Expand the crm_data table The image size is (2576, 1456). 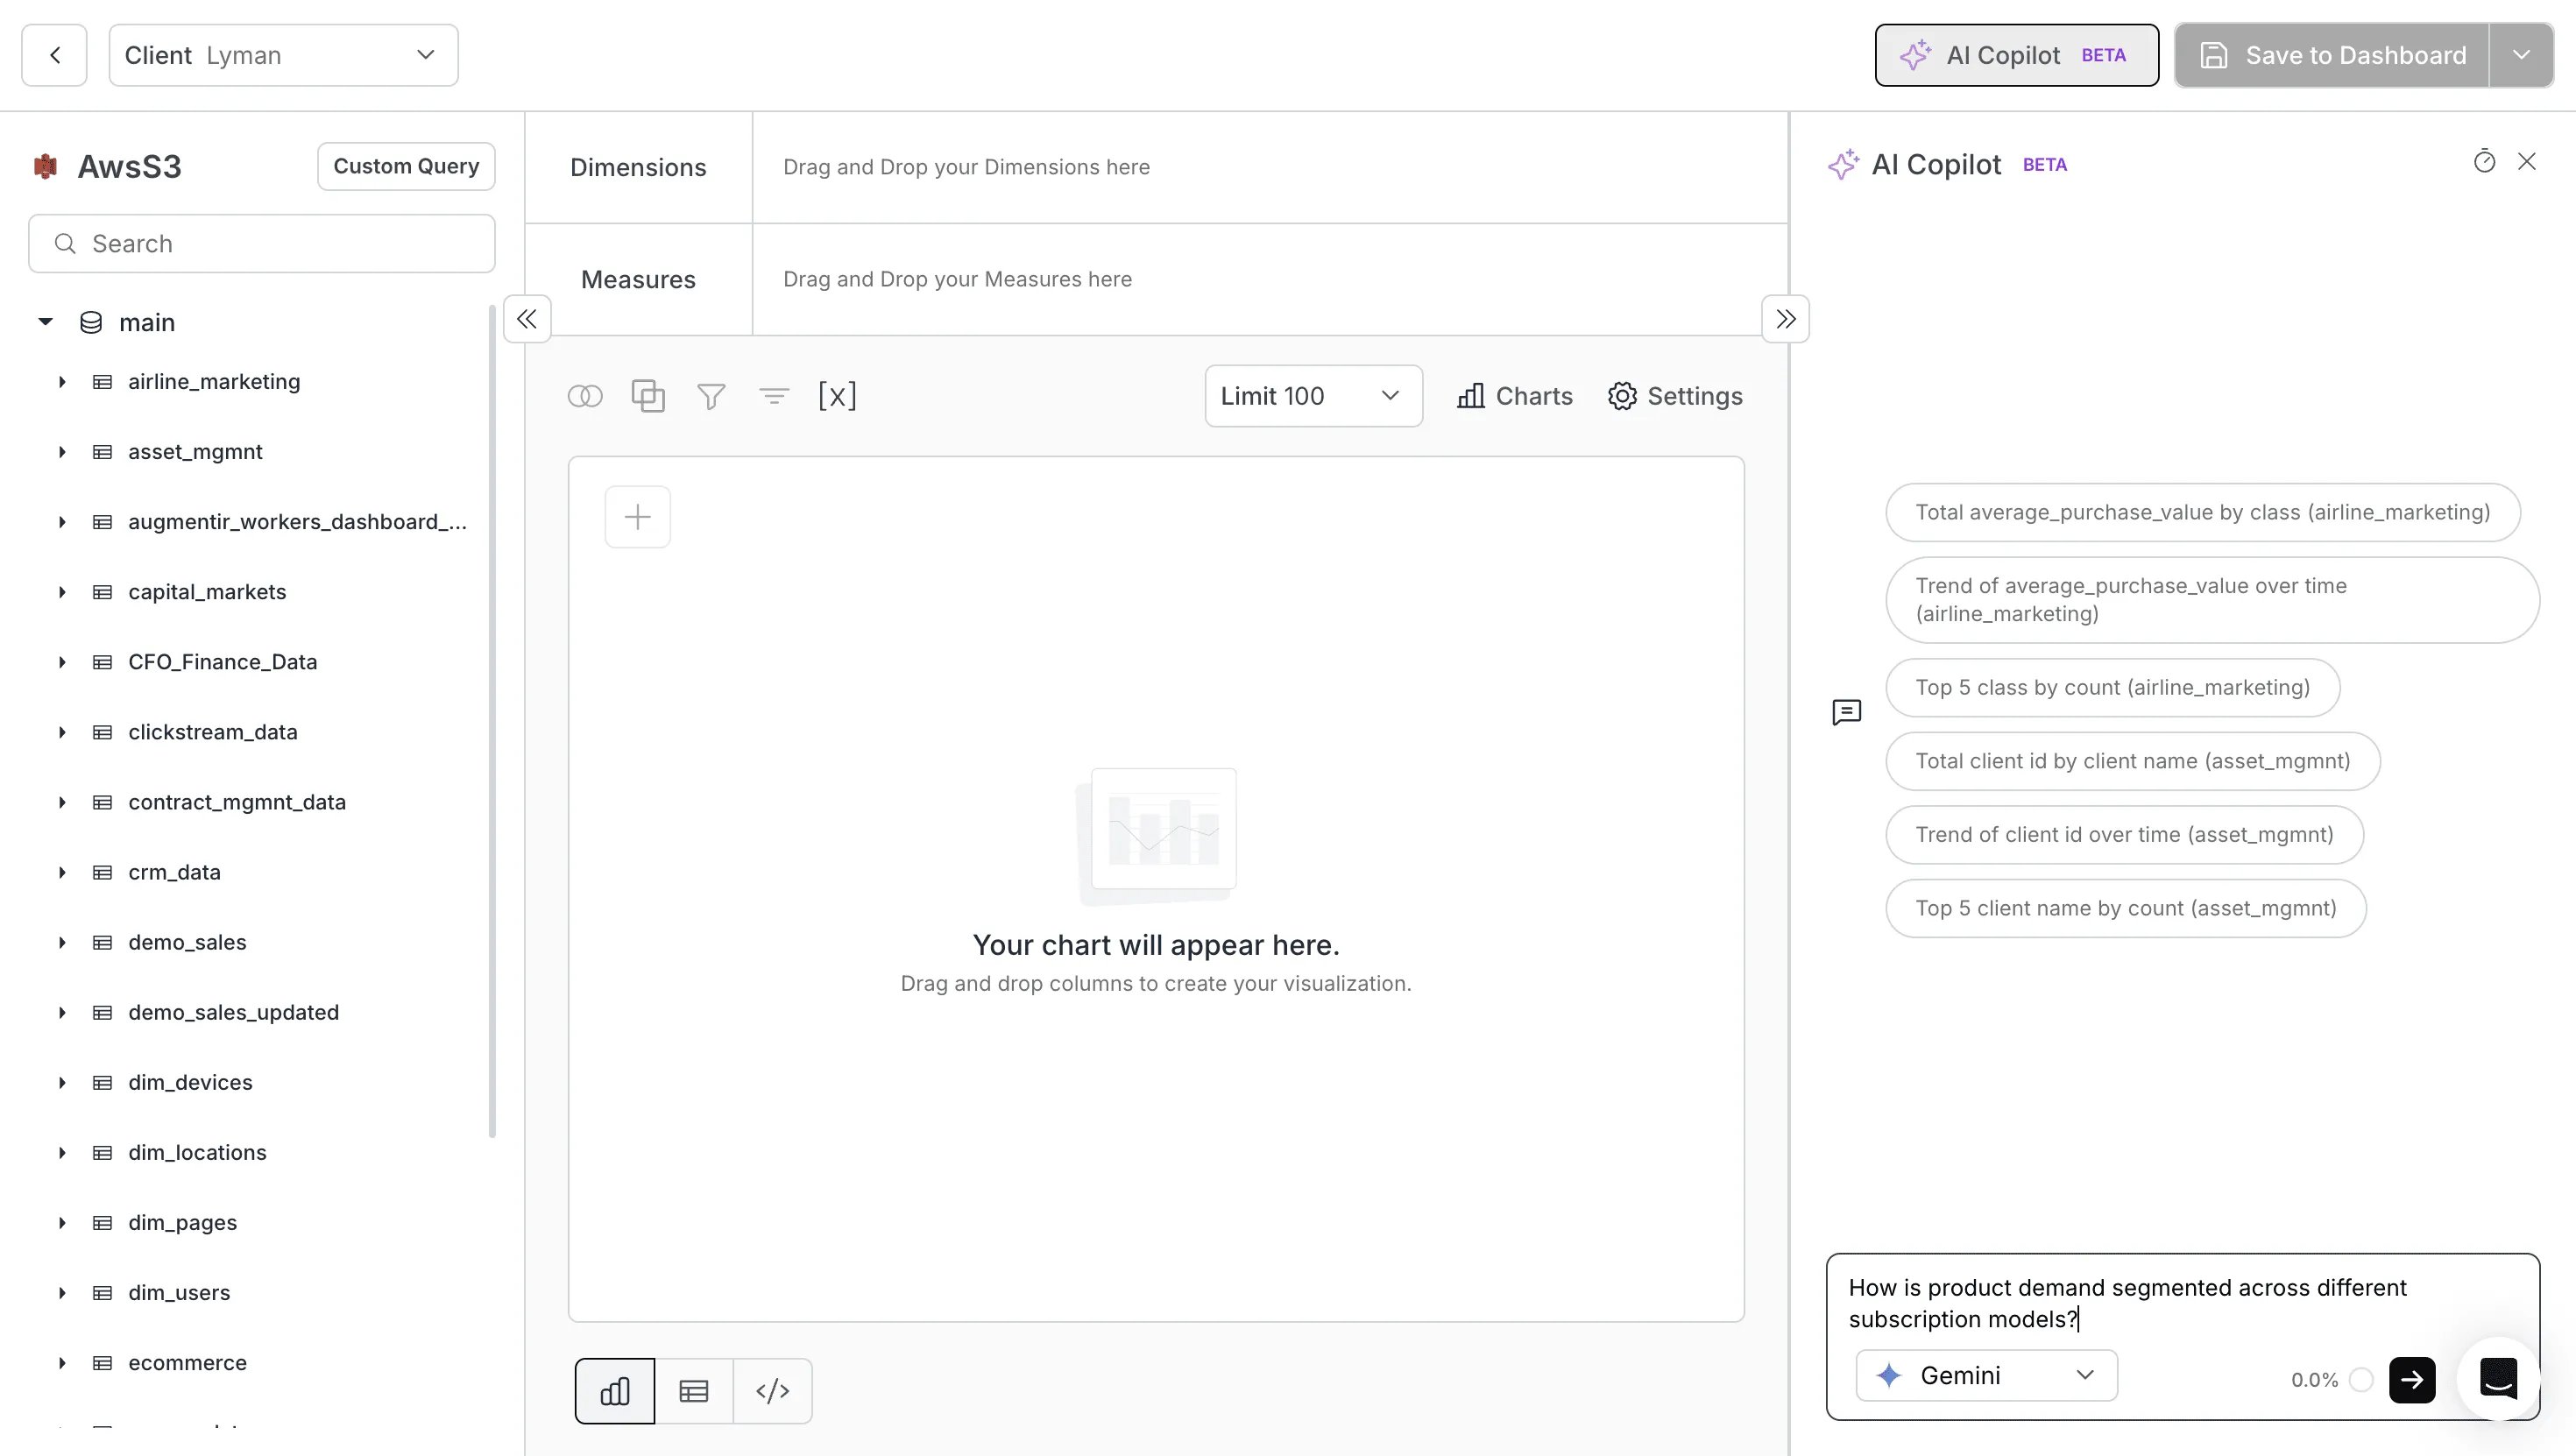62,872
